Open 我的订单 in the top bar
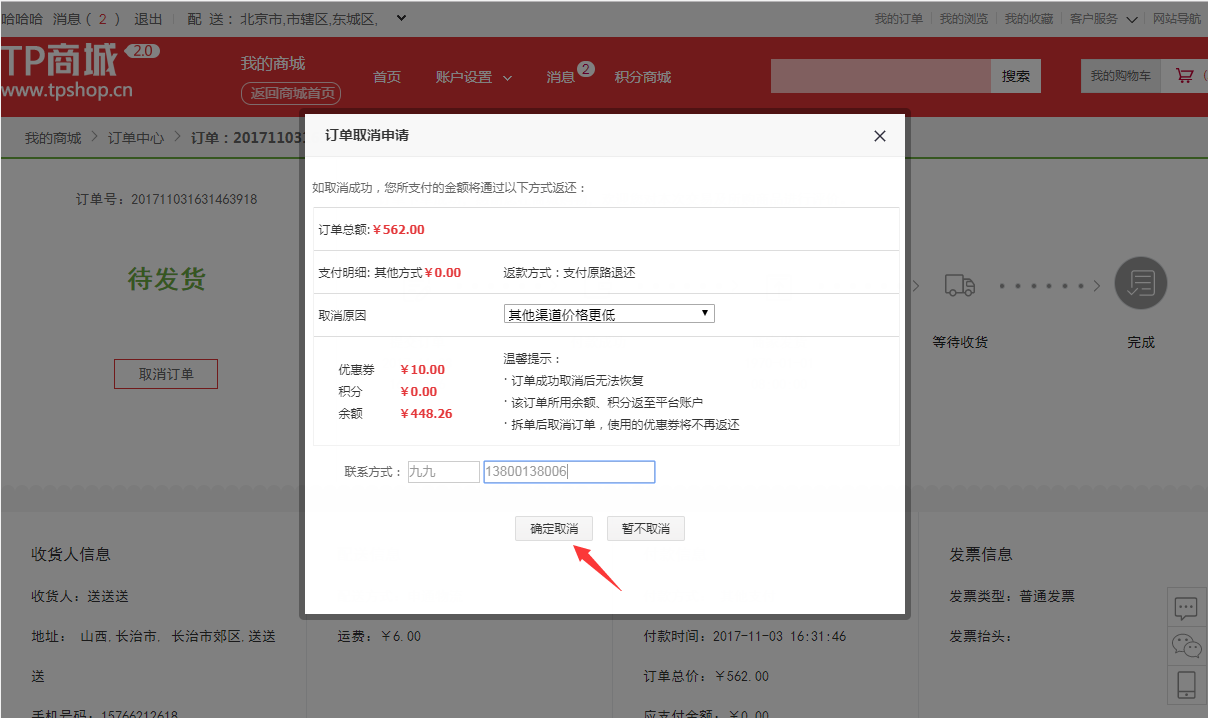The height and width of the screenshot is (718, 1208). (x=898, y=17)
